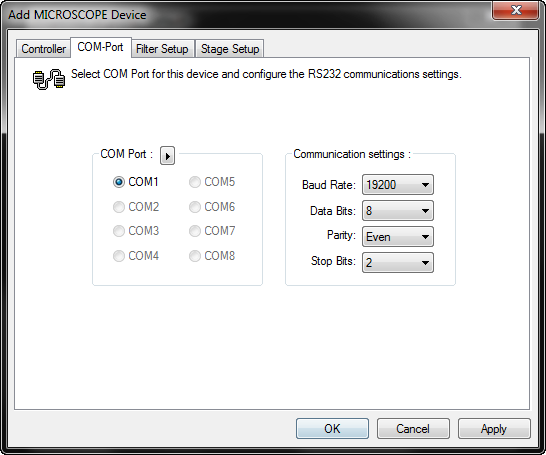Click the Apply button
The width and height of the screenshot is (546, 455).
pos(494,429)
